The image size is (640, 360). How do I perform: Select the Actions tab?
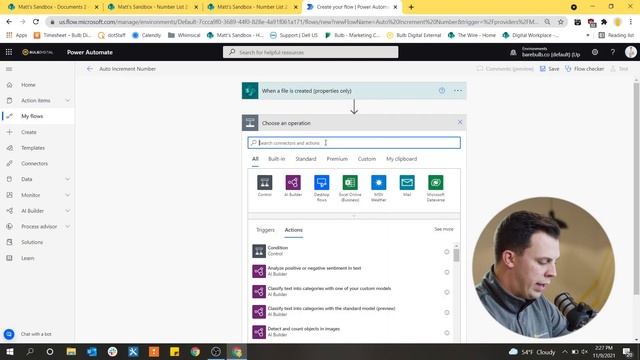click(x=293, y=230)
